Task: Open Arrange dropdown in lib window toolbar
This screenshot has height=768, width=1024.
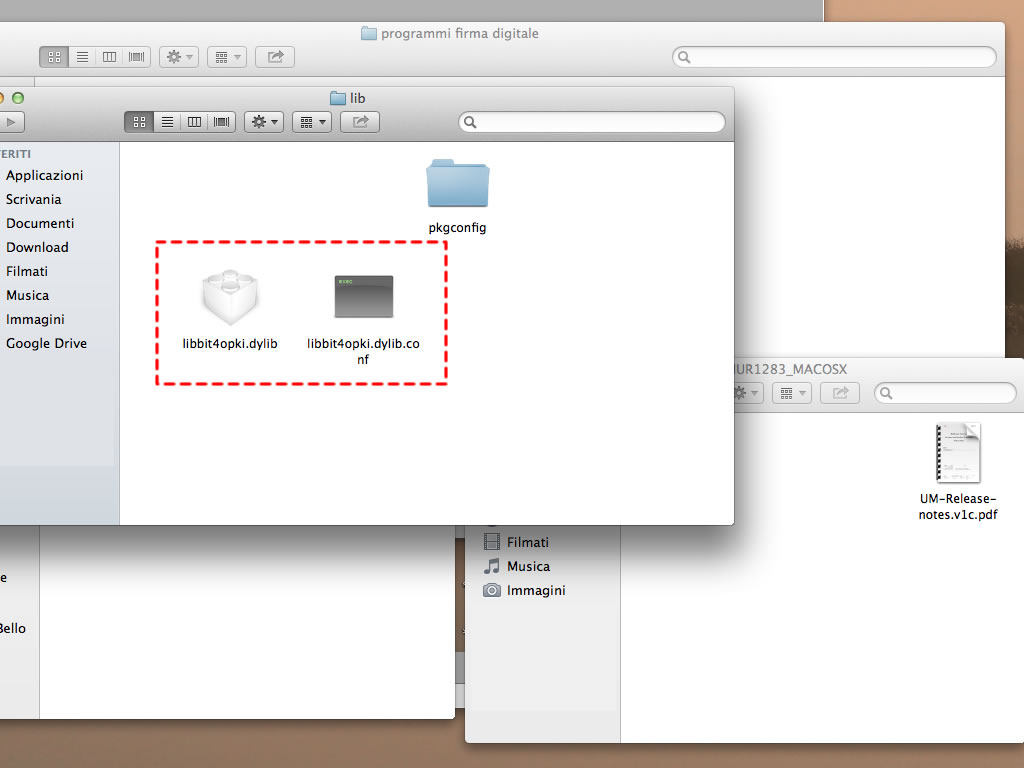Action: point(312,122)
